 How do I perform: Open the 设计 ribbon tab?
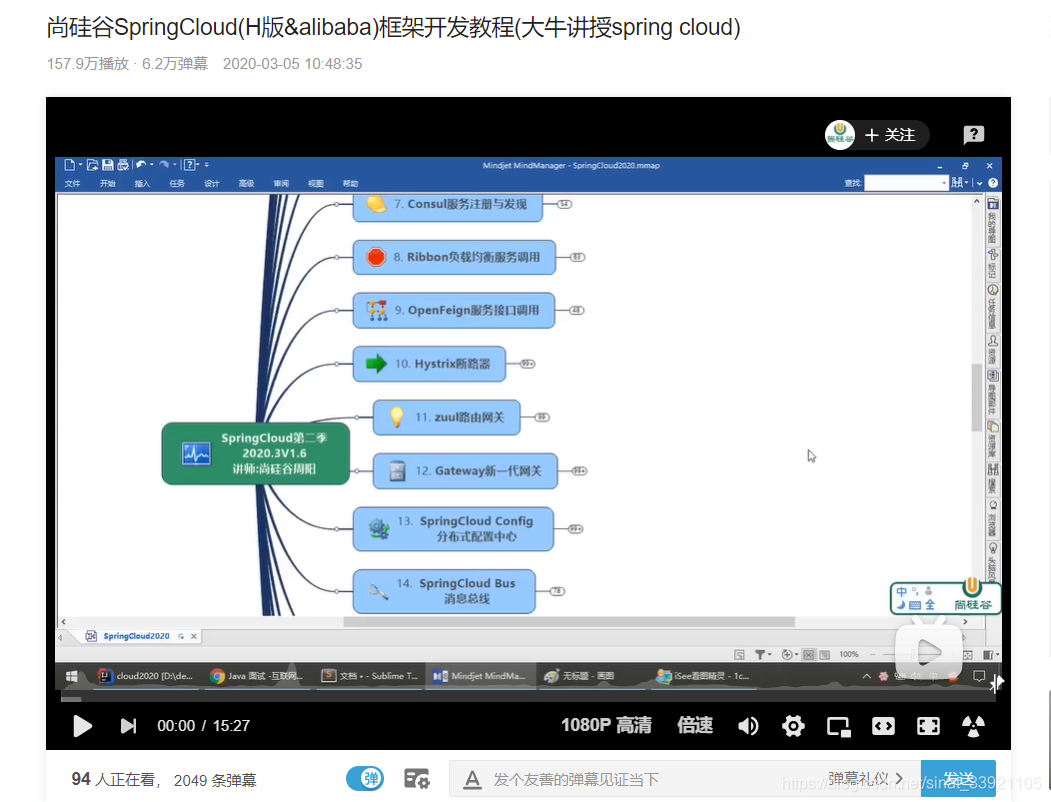click(212, 184)
